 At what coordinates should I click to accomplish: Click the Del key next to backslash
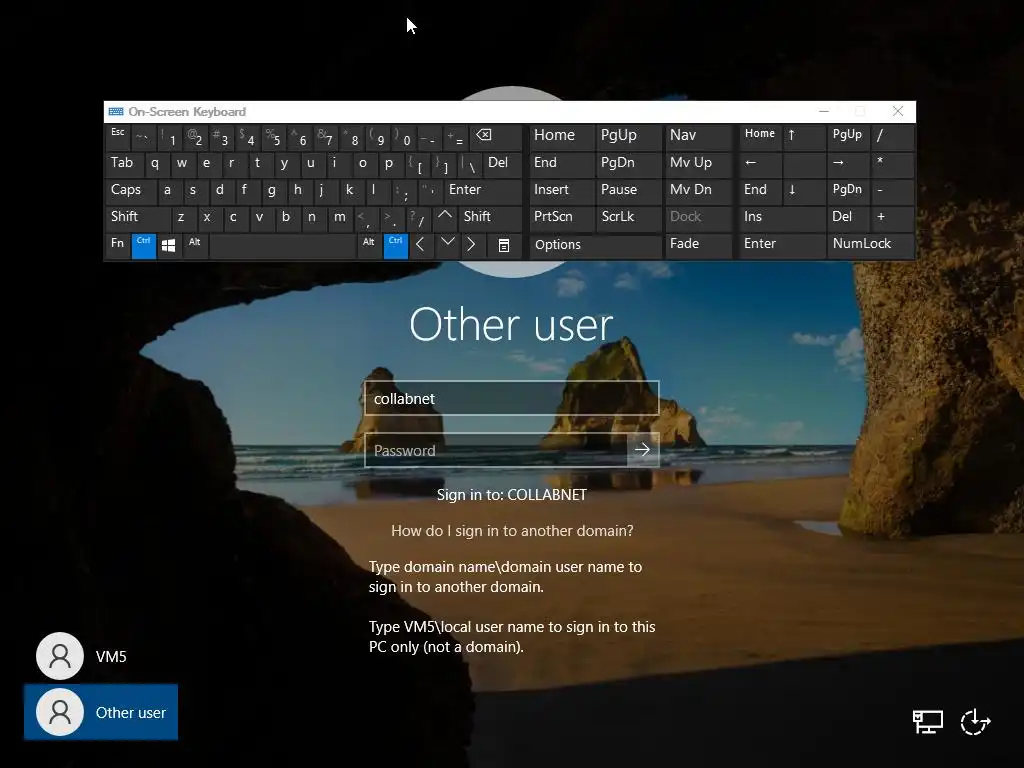pyautogui.click(x=502, y=165)
